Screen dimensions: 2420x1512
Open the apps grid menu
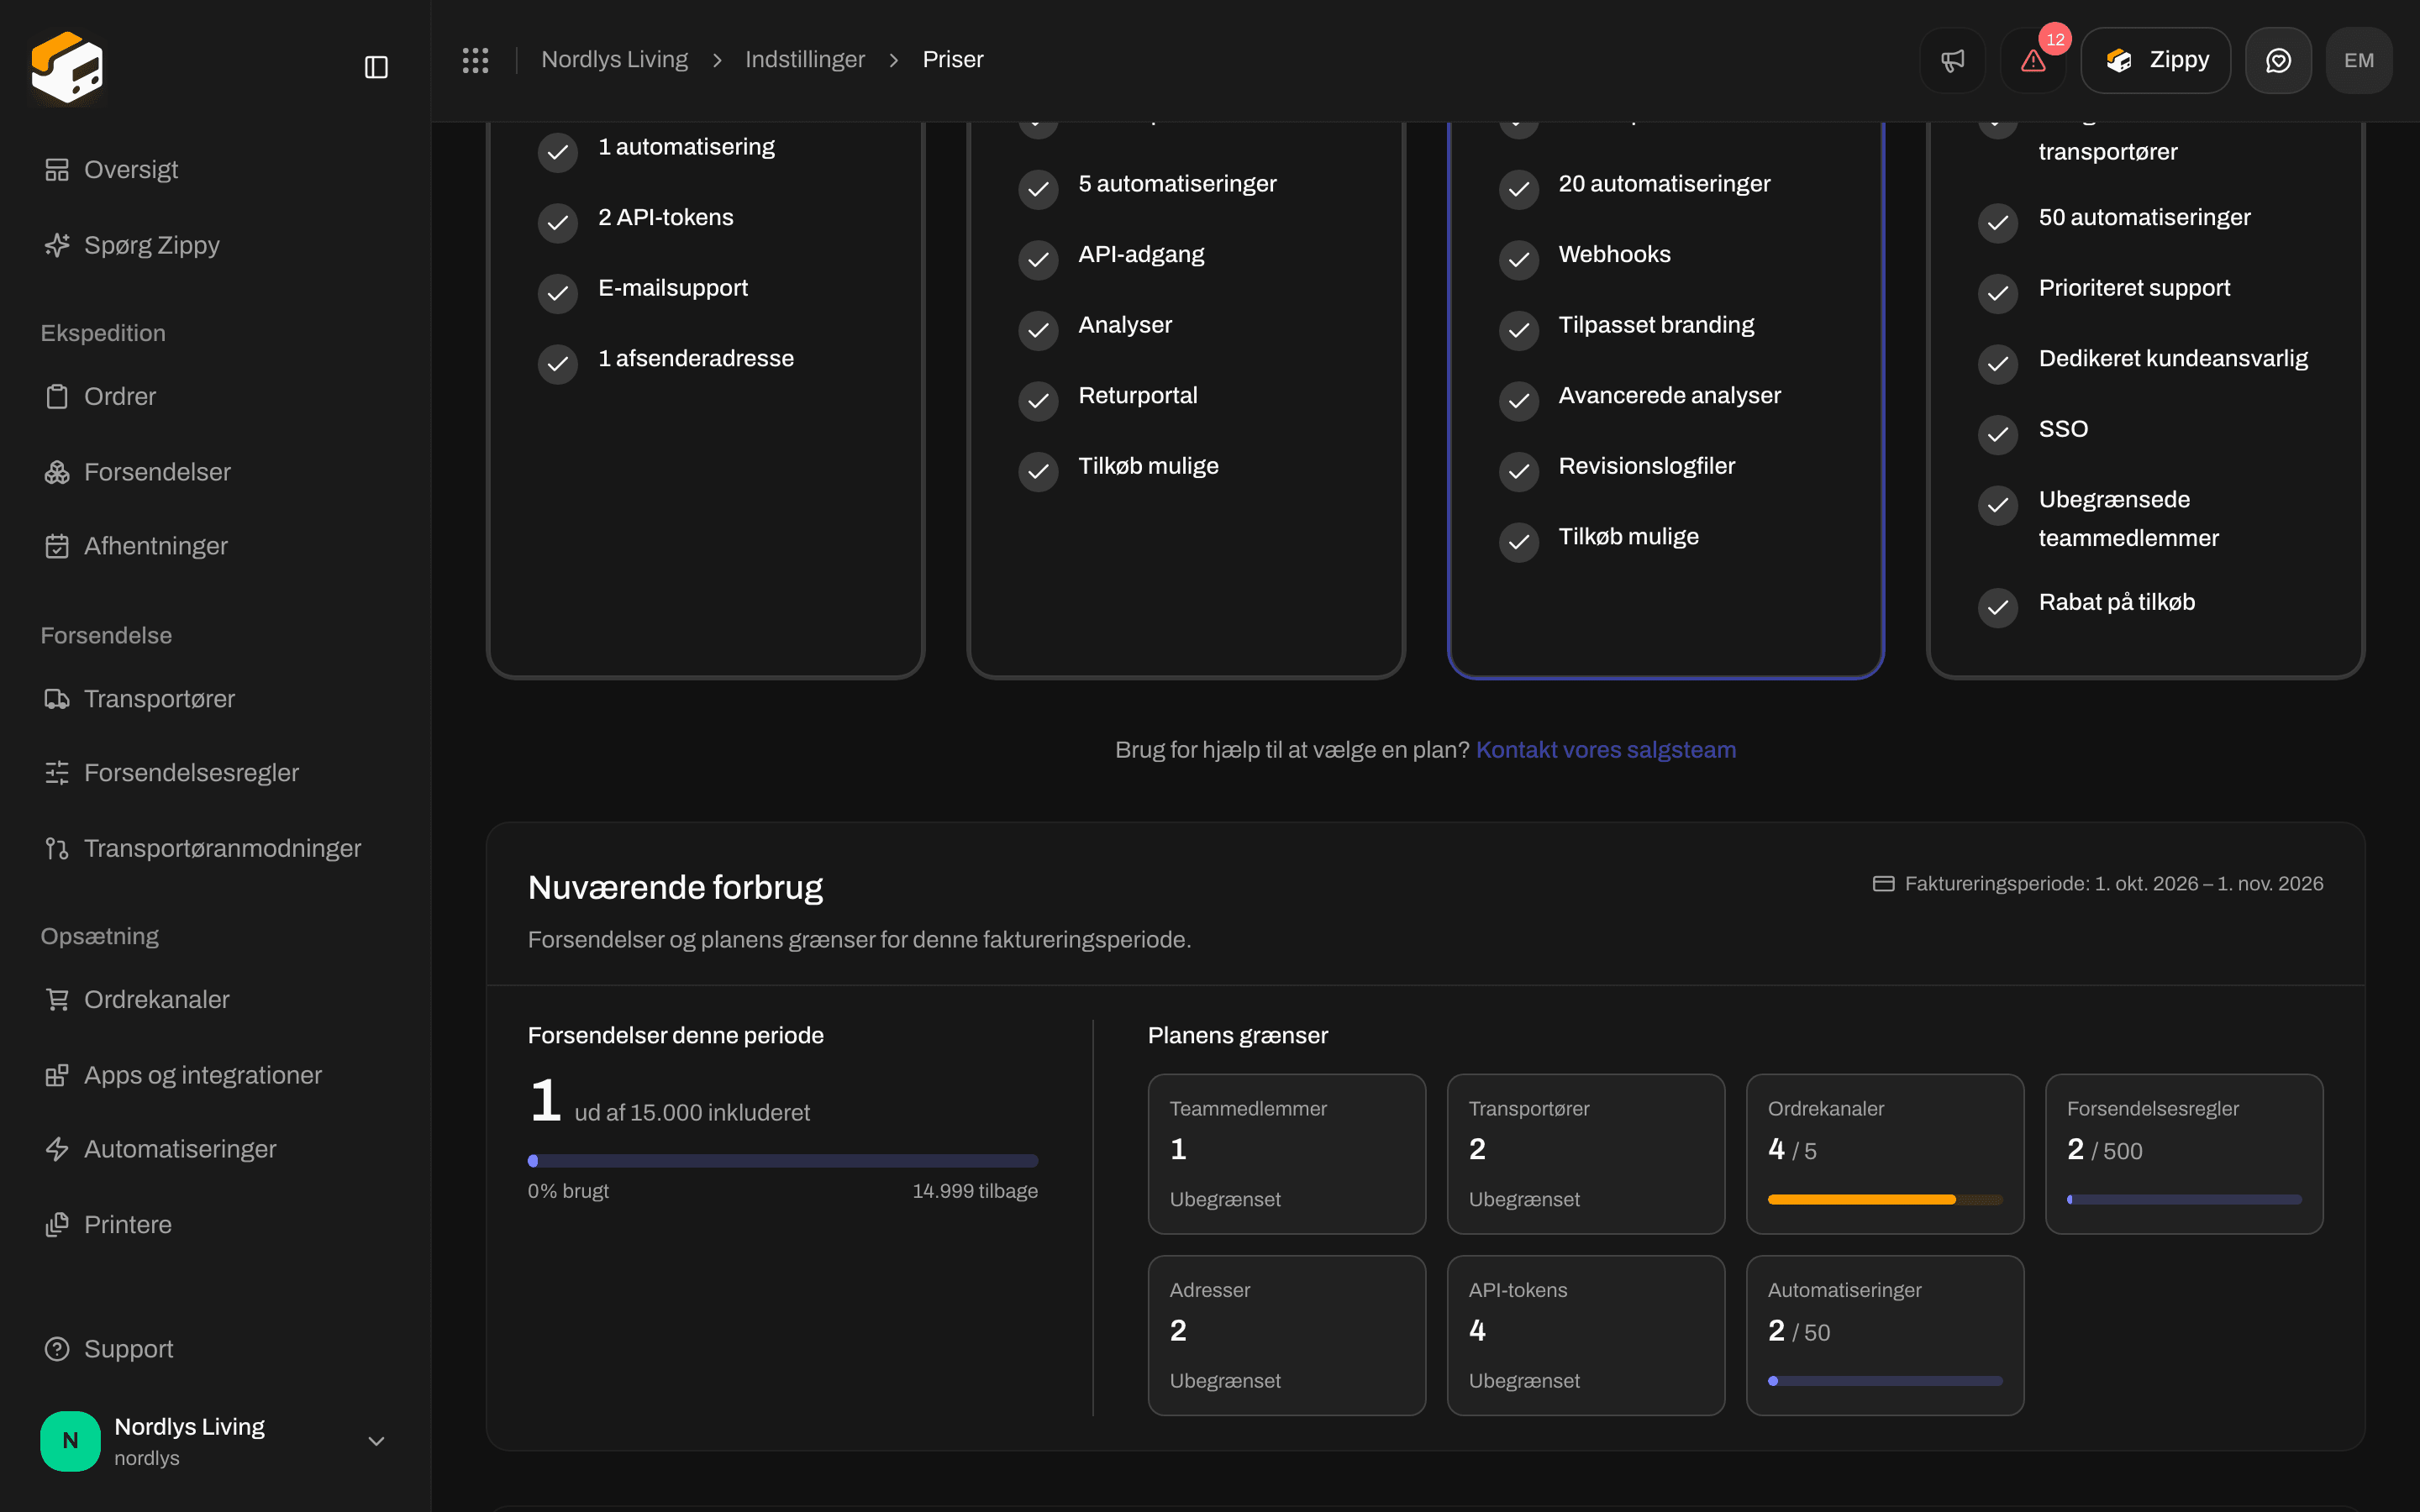click(x=475, y=60)
